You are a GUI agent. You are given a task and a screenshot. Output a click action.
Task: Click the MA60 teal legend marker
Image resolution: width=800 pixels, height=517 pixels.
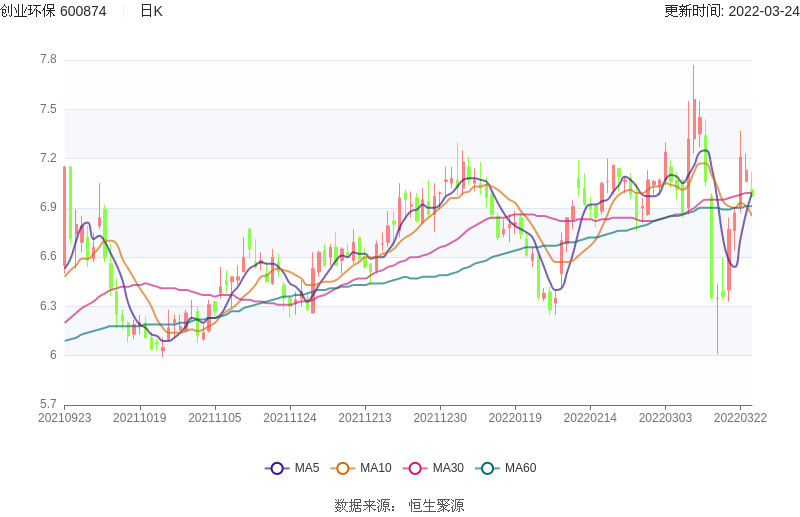point(487,468)
